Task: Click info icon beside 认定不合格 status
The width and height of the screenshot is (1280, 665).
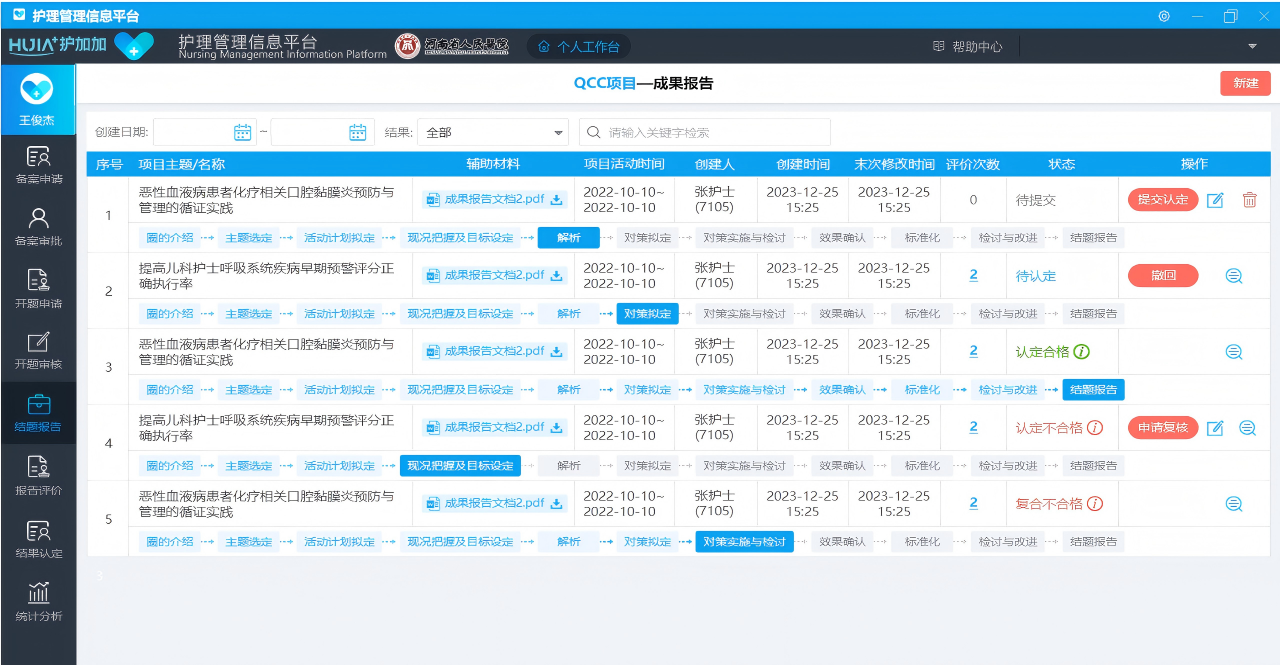Action: (x=1095, y=428)
